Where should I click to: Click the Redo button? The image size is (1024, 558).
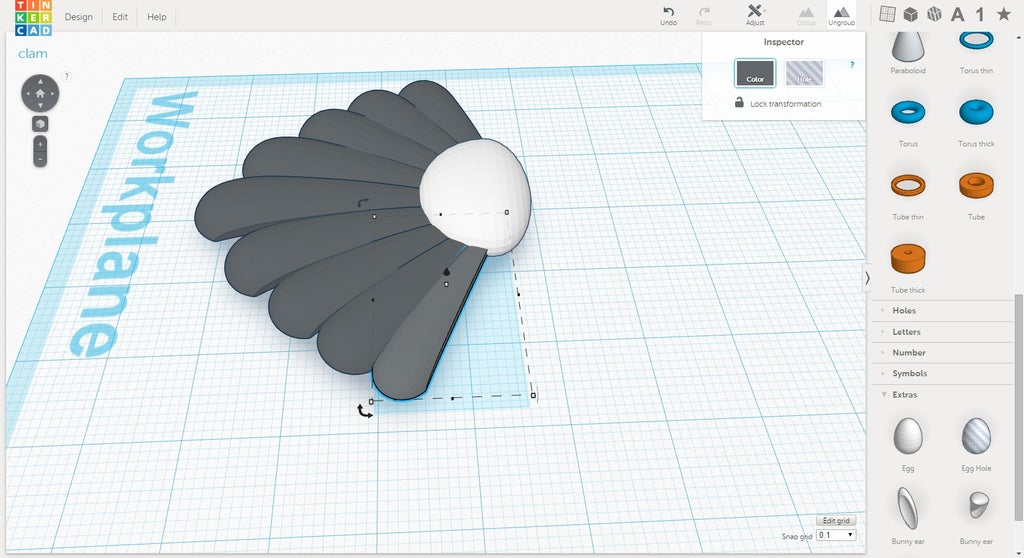click(704, 16)
